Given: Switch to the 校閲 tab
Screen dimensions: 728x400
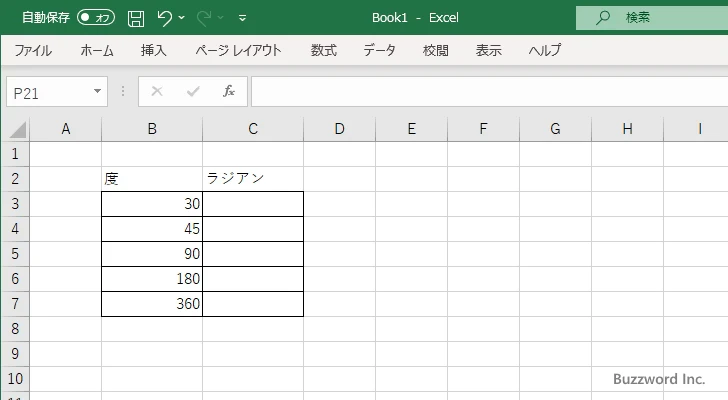Looking at the screenshot, I should tap(436, 50).
